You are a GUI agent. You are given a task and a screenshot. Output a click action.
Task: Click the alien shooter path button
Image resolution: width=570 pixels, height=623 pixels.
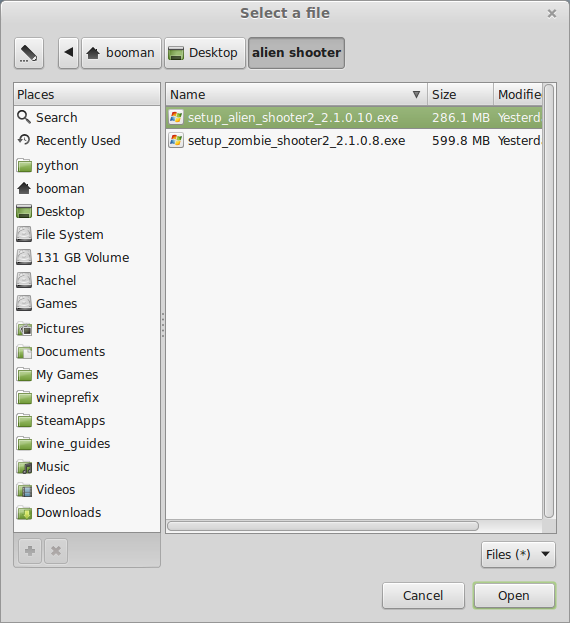(296, 53)
